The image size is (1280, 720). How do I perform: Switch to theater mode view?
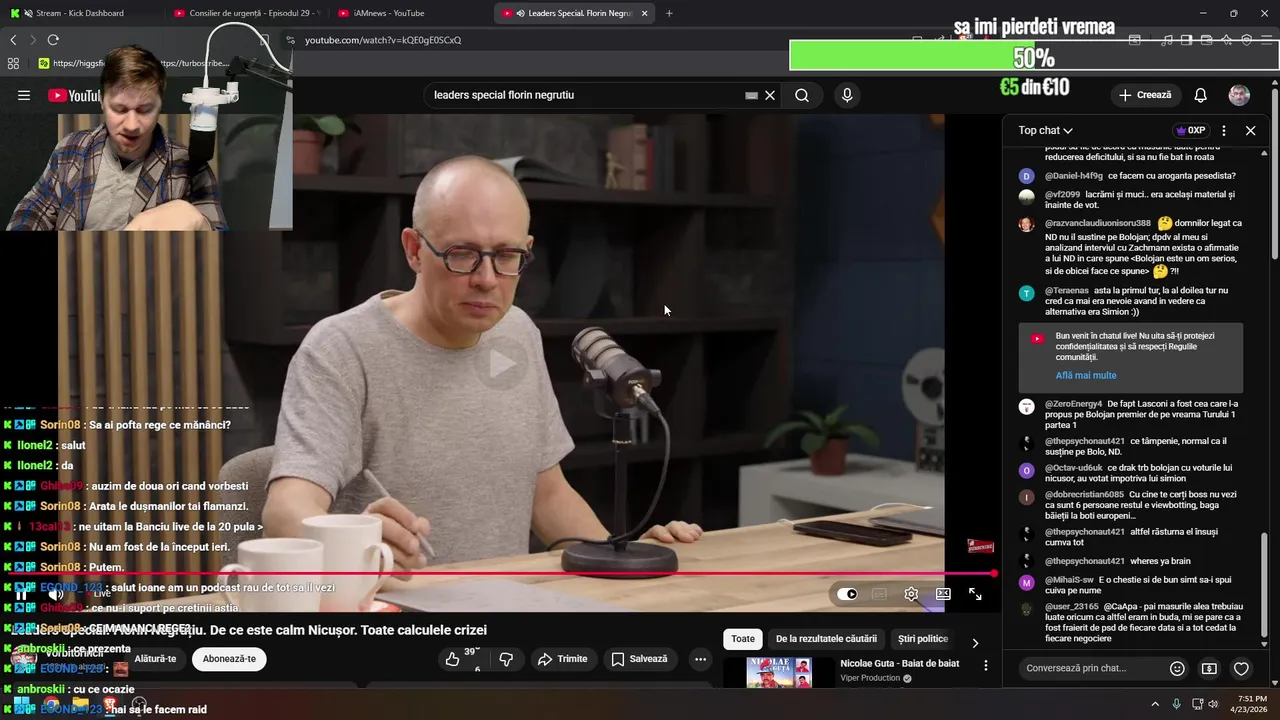943,594
